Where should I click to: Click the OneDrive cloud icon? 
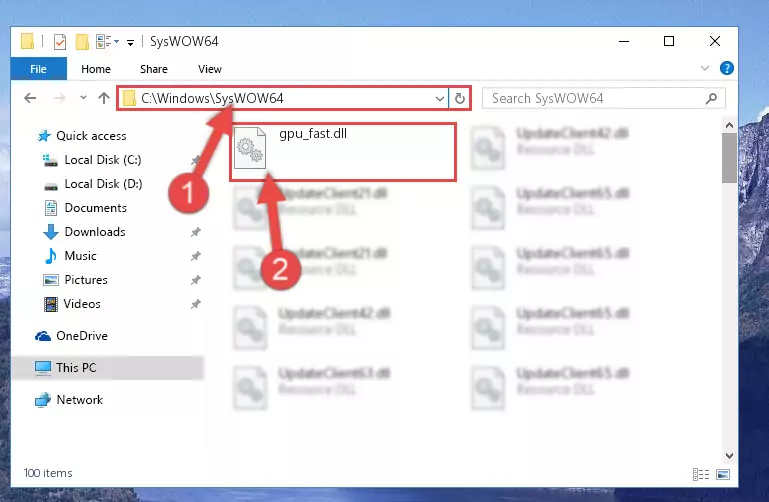[x=43, y=336]
